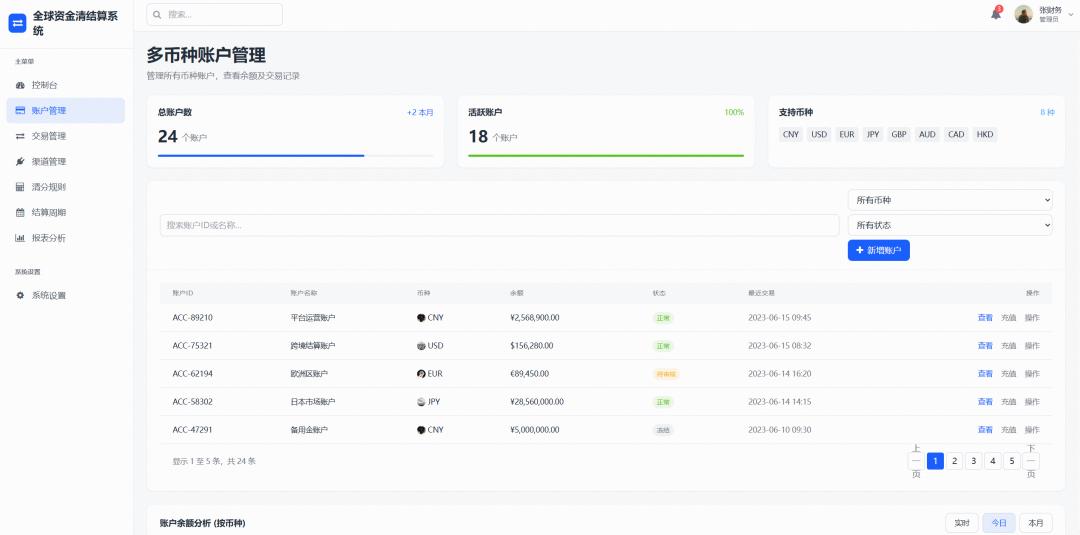
Task: Click the 总账户数 blue progress bar
Action: tap(261, 156)
